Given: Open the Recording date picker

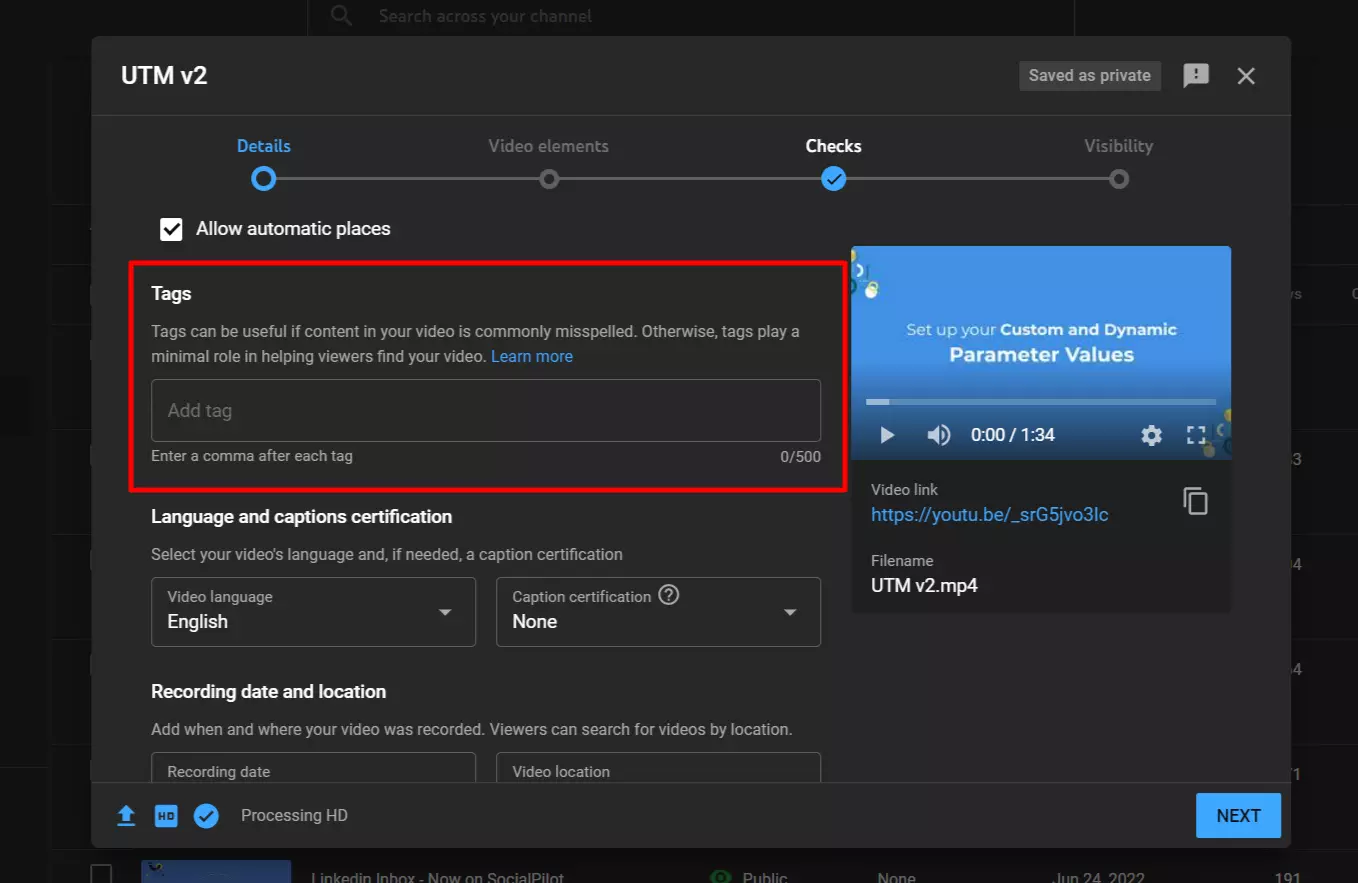Looking at the screenshot, I should tap(313, 771).
